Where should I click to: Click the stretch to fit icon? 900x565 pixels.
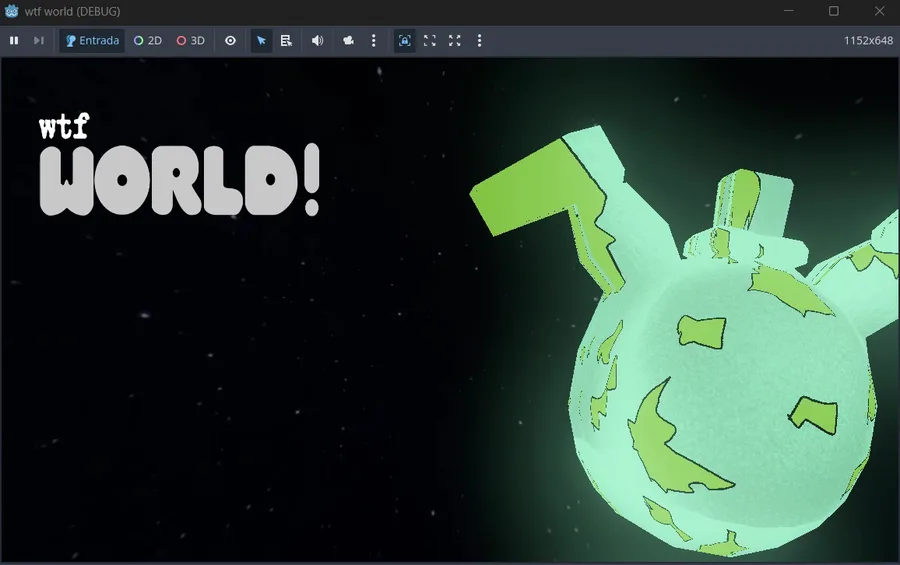455,41
